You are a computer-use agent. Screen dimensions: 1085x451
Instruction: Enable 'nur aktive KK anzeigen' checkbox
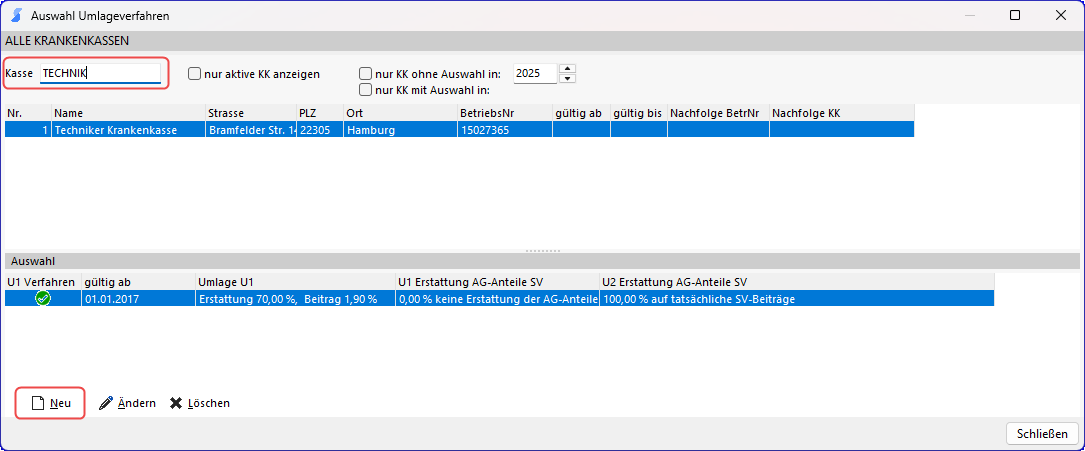tap(194, 73)
